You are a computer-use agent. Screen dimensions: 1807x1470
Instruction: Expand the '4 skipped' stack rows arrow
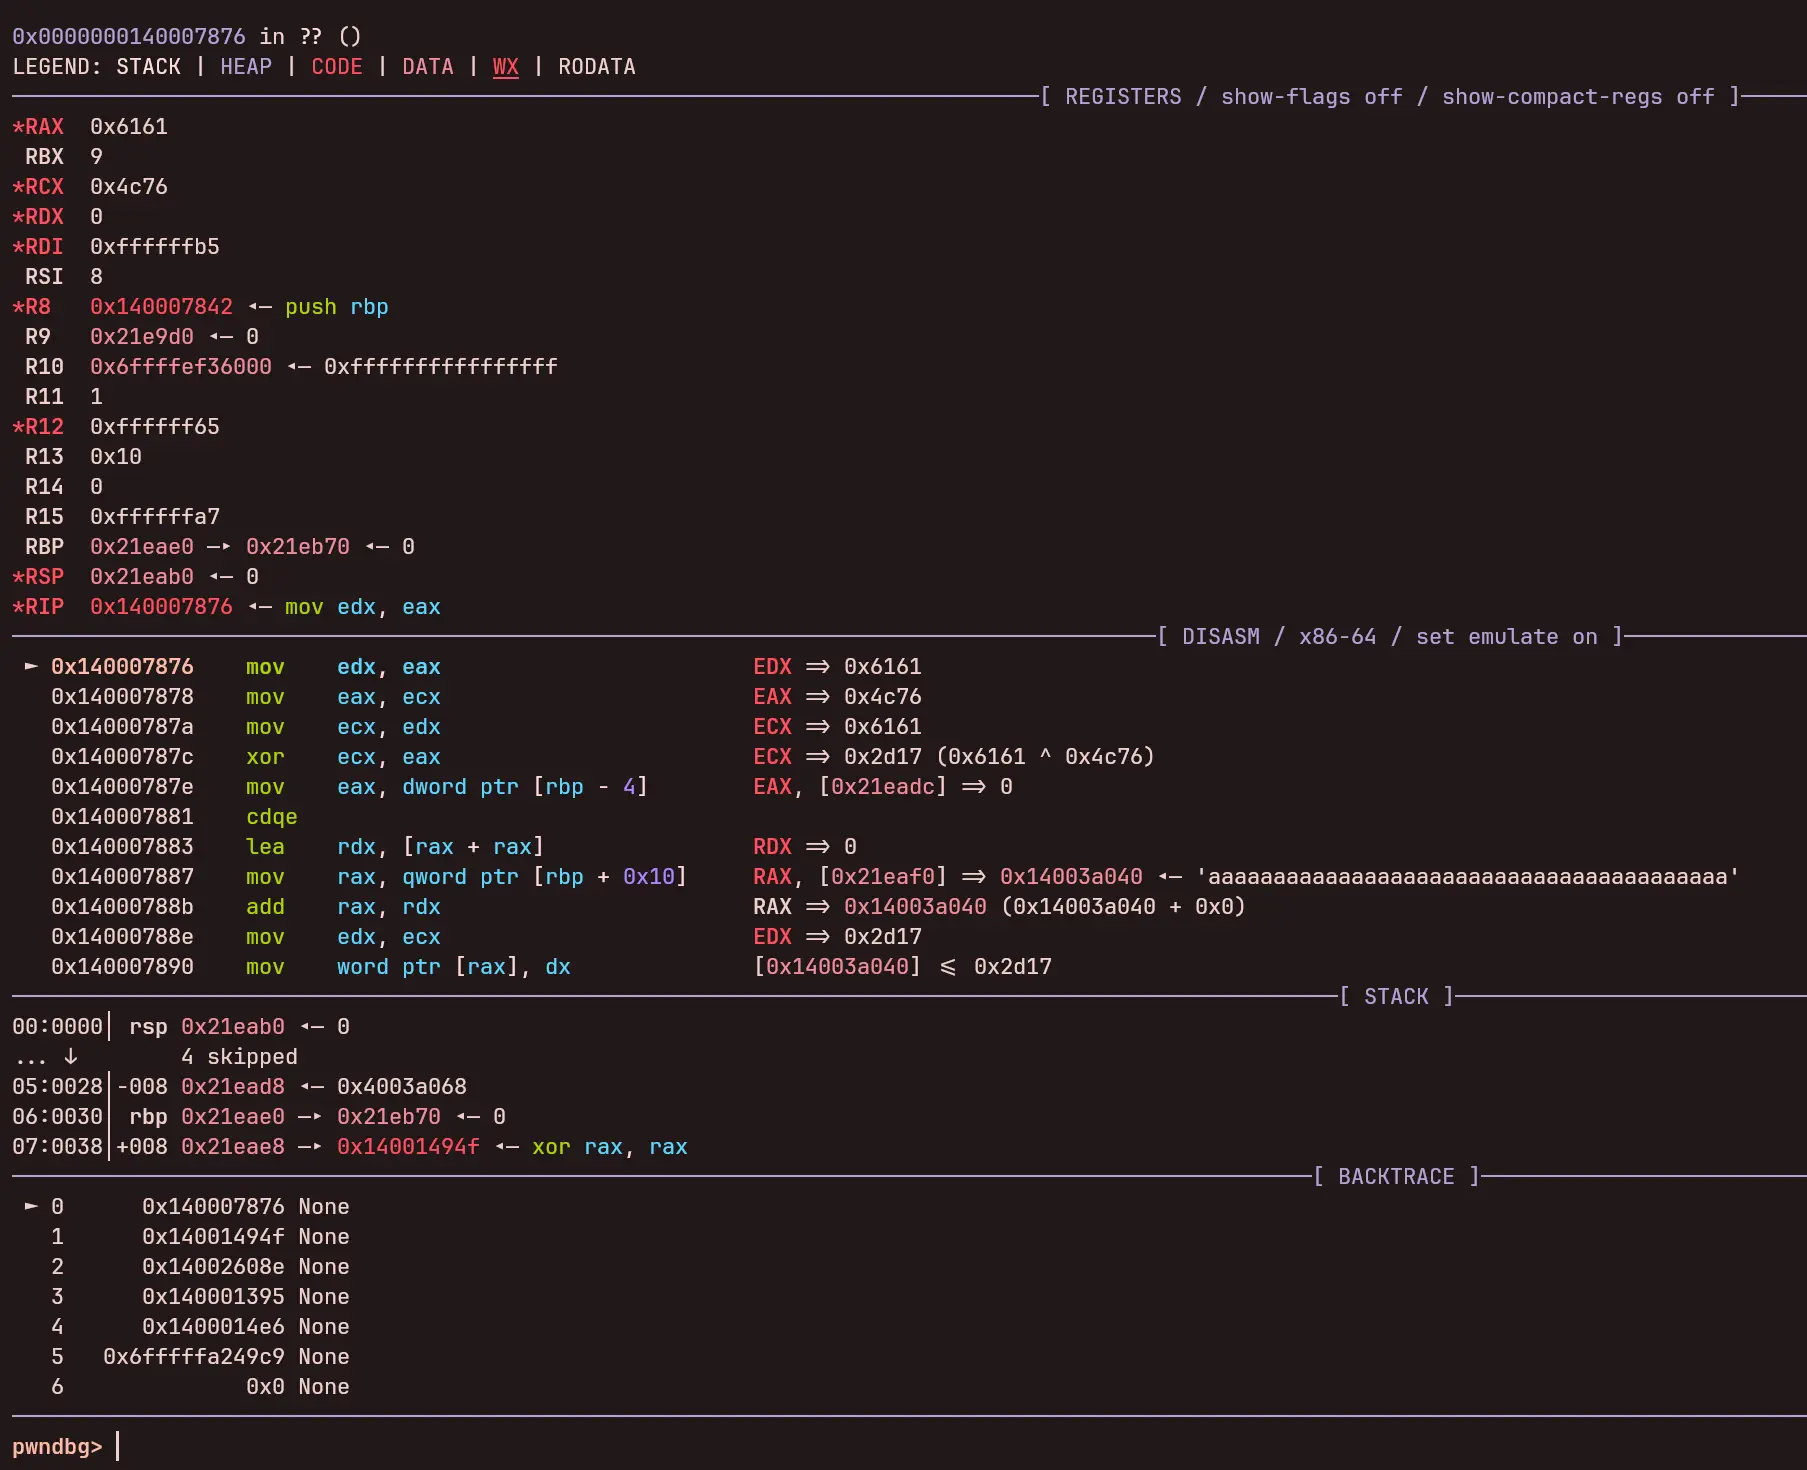pyautogui.click(x=70, y=1056)
